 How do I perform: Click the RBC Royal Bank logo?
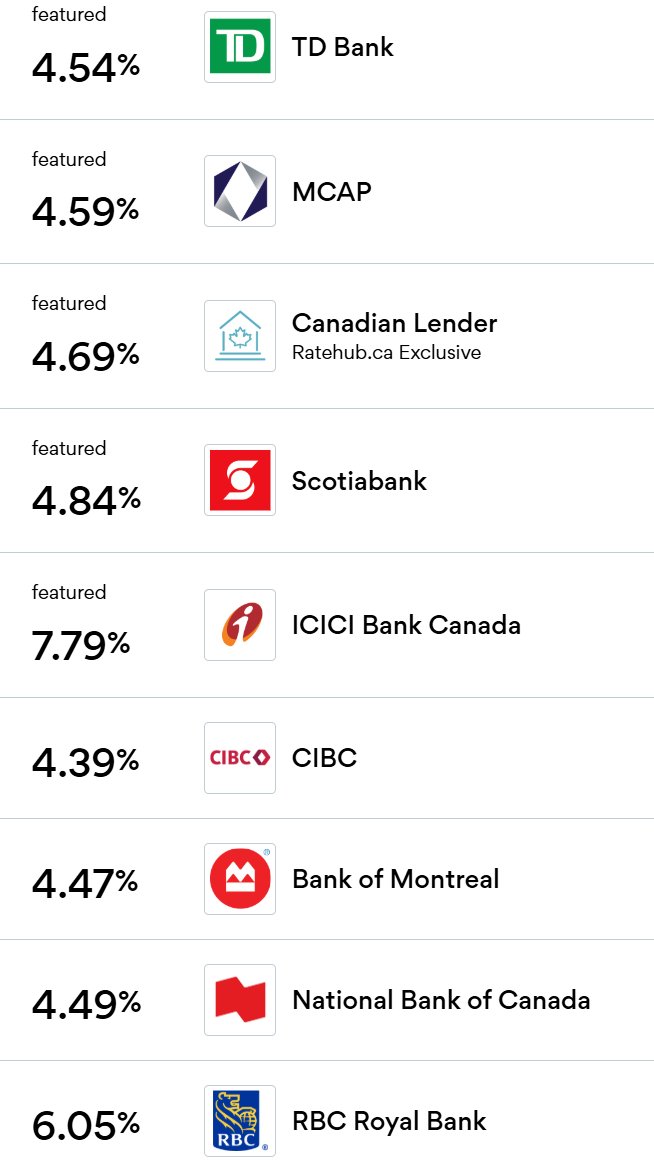(240, 1121)
